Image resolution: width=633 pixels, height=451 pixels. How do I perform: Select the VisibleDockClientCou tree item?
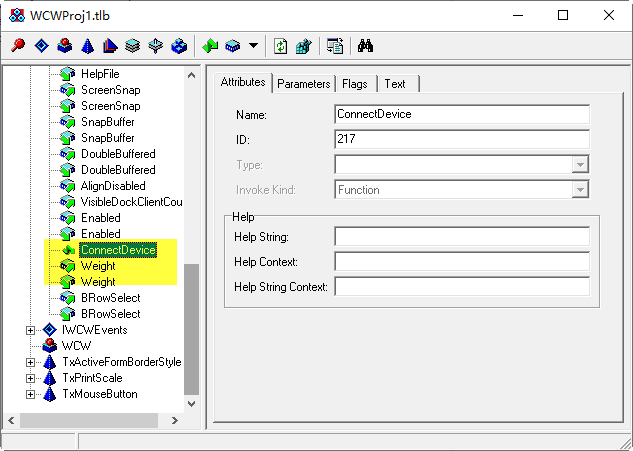pos(132,202)
